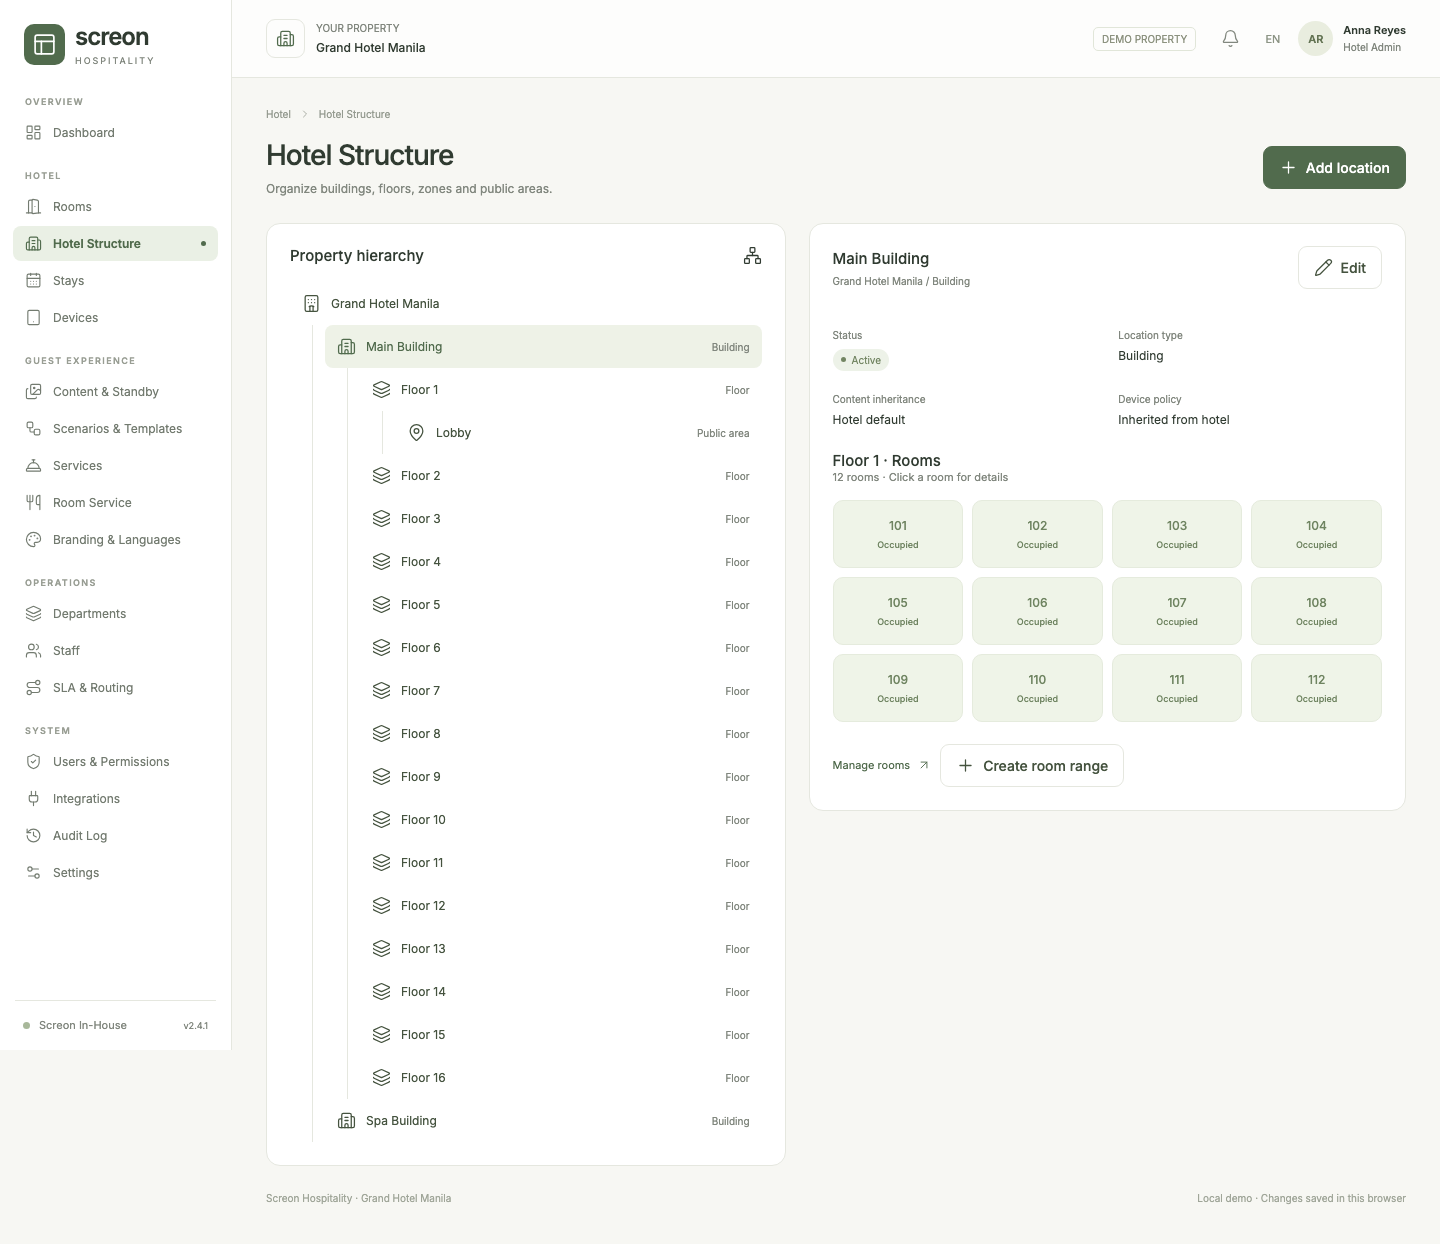Follow the Manage rooms link
The height and width of the screenshot is (1244, 1440).
coord(880,766)
